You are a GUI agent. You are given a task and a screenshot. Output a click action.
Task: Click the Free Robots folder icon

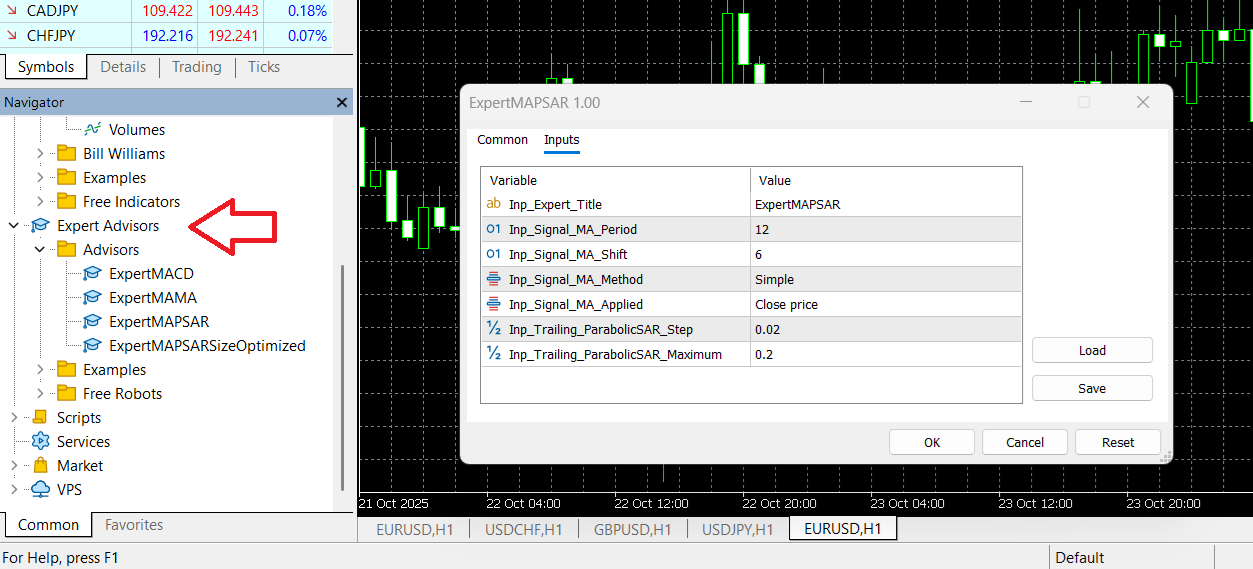pyautogui.click(x=67, y=393)
